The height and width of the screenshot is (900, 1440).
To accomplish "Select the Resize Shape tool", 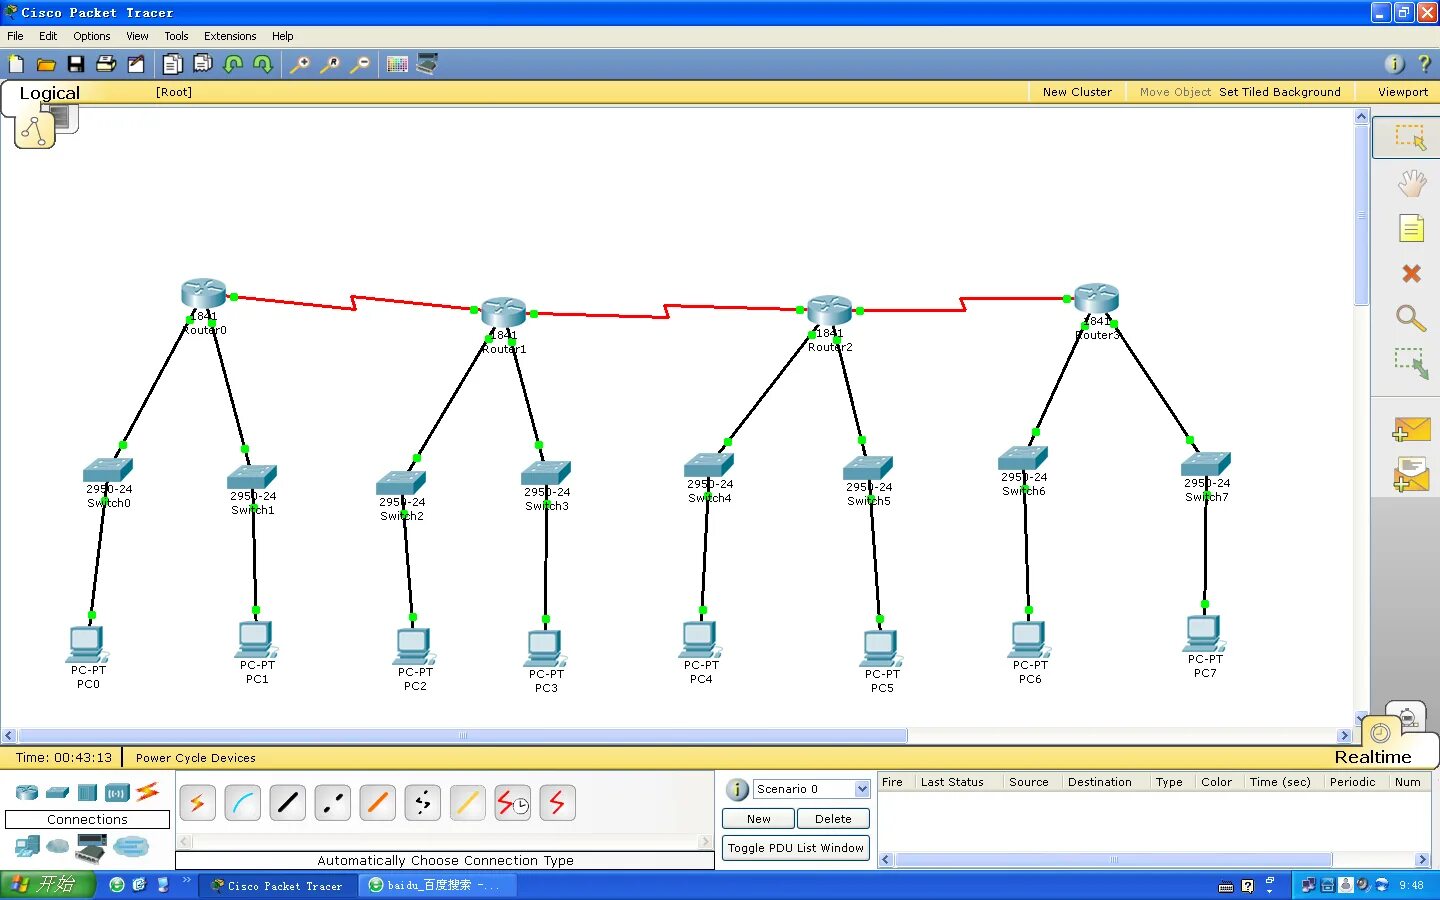I will click(x=1411, y=363).
